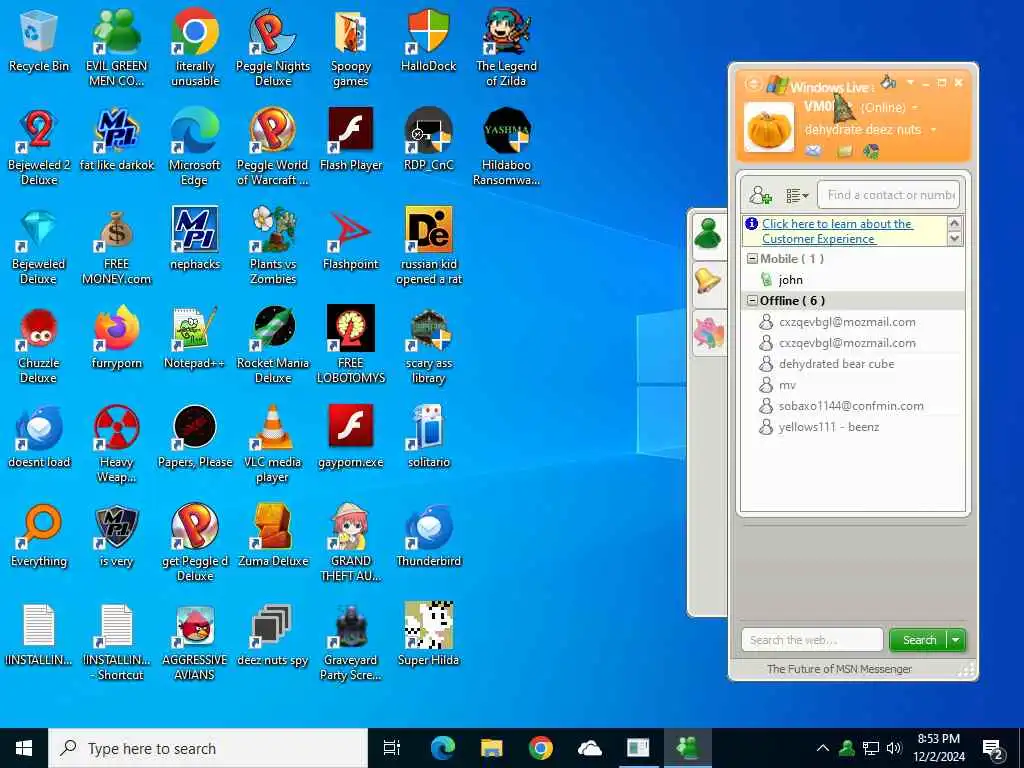Open the email inbox envelope icon
This screenshot has height=768, width=1024.
[x=813, y=151]
